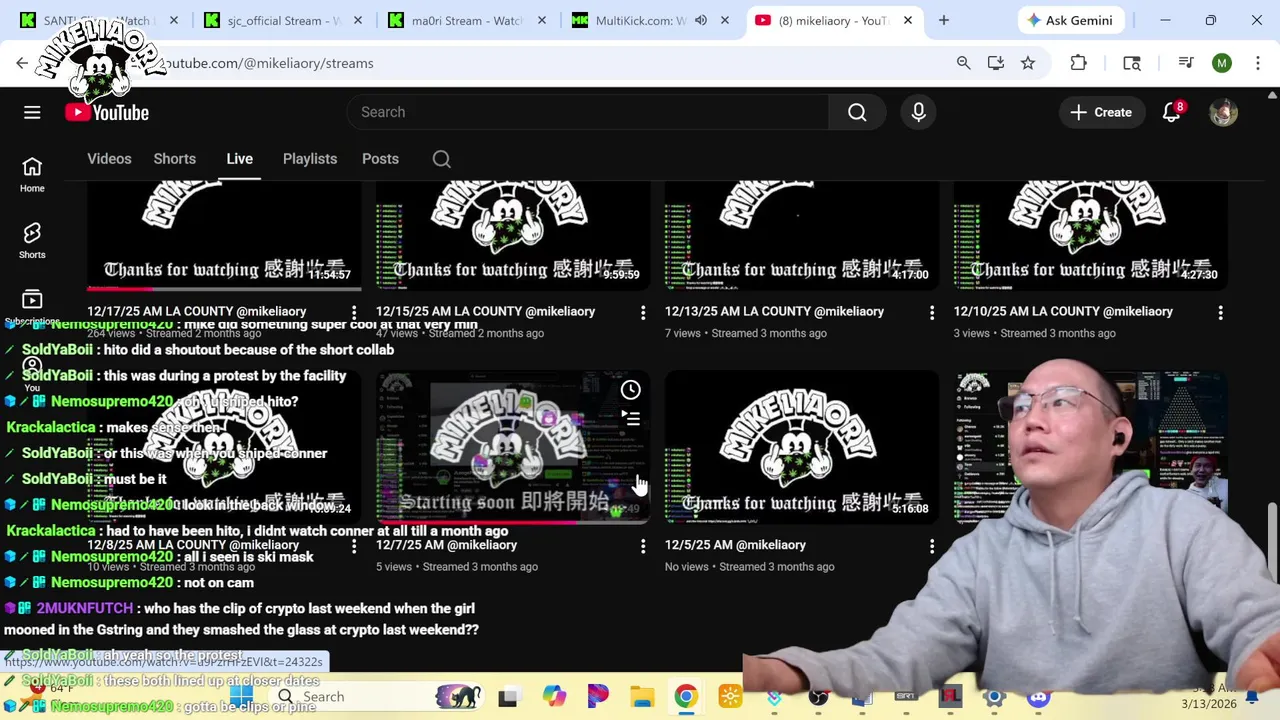Open Chrome zoom indicator in the address bar

(x=963, y=63)
